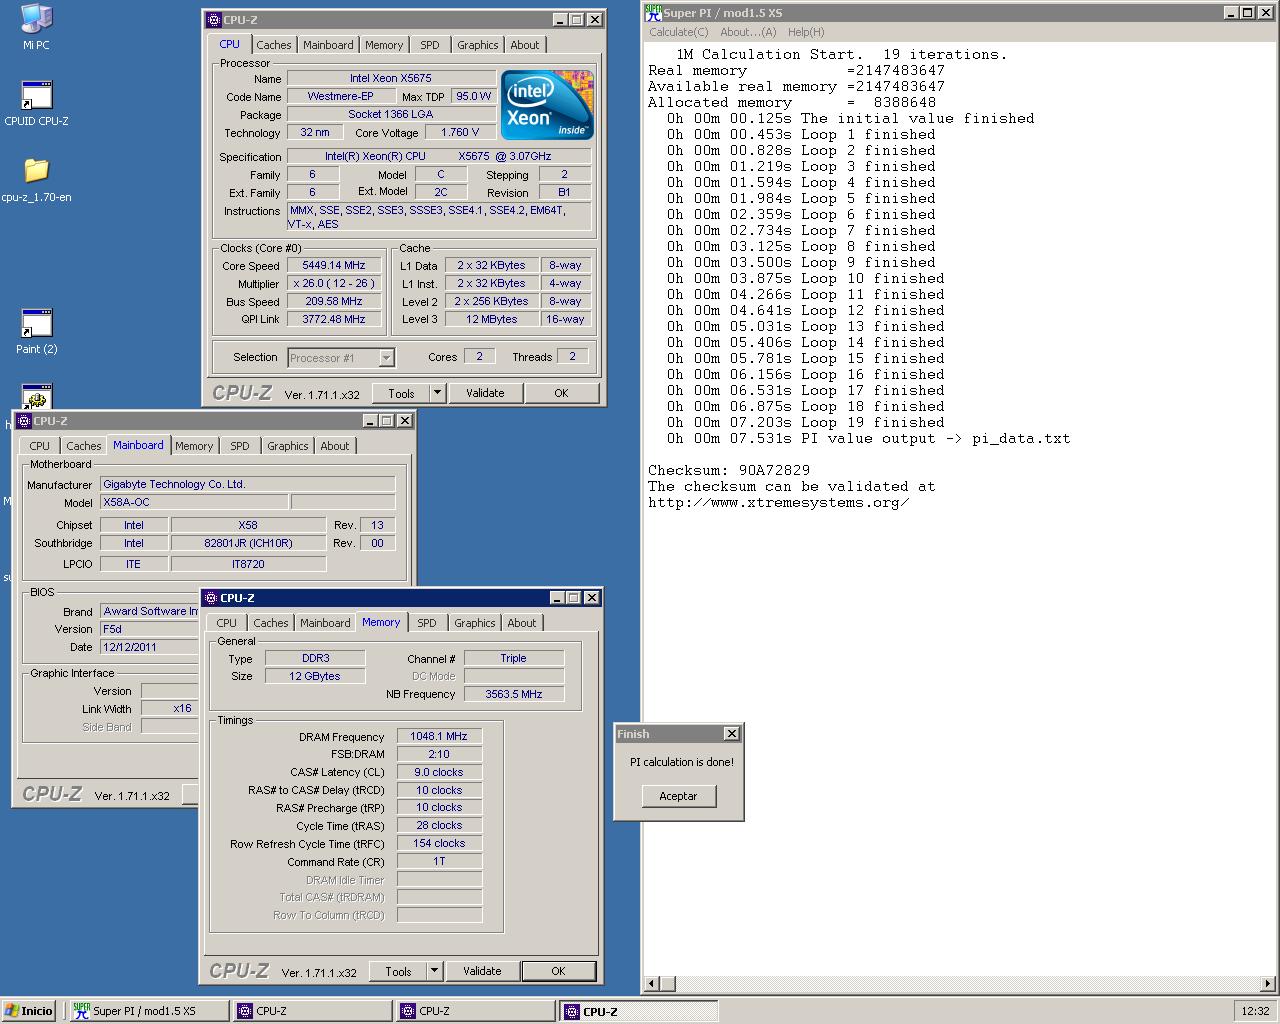This screenshot has height=1024, width=1280.
Task: Open About...(A) menu in Super PI
Action: tap(749, 32)
